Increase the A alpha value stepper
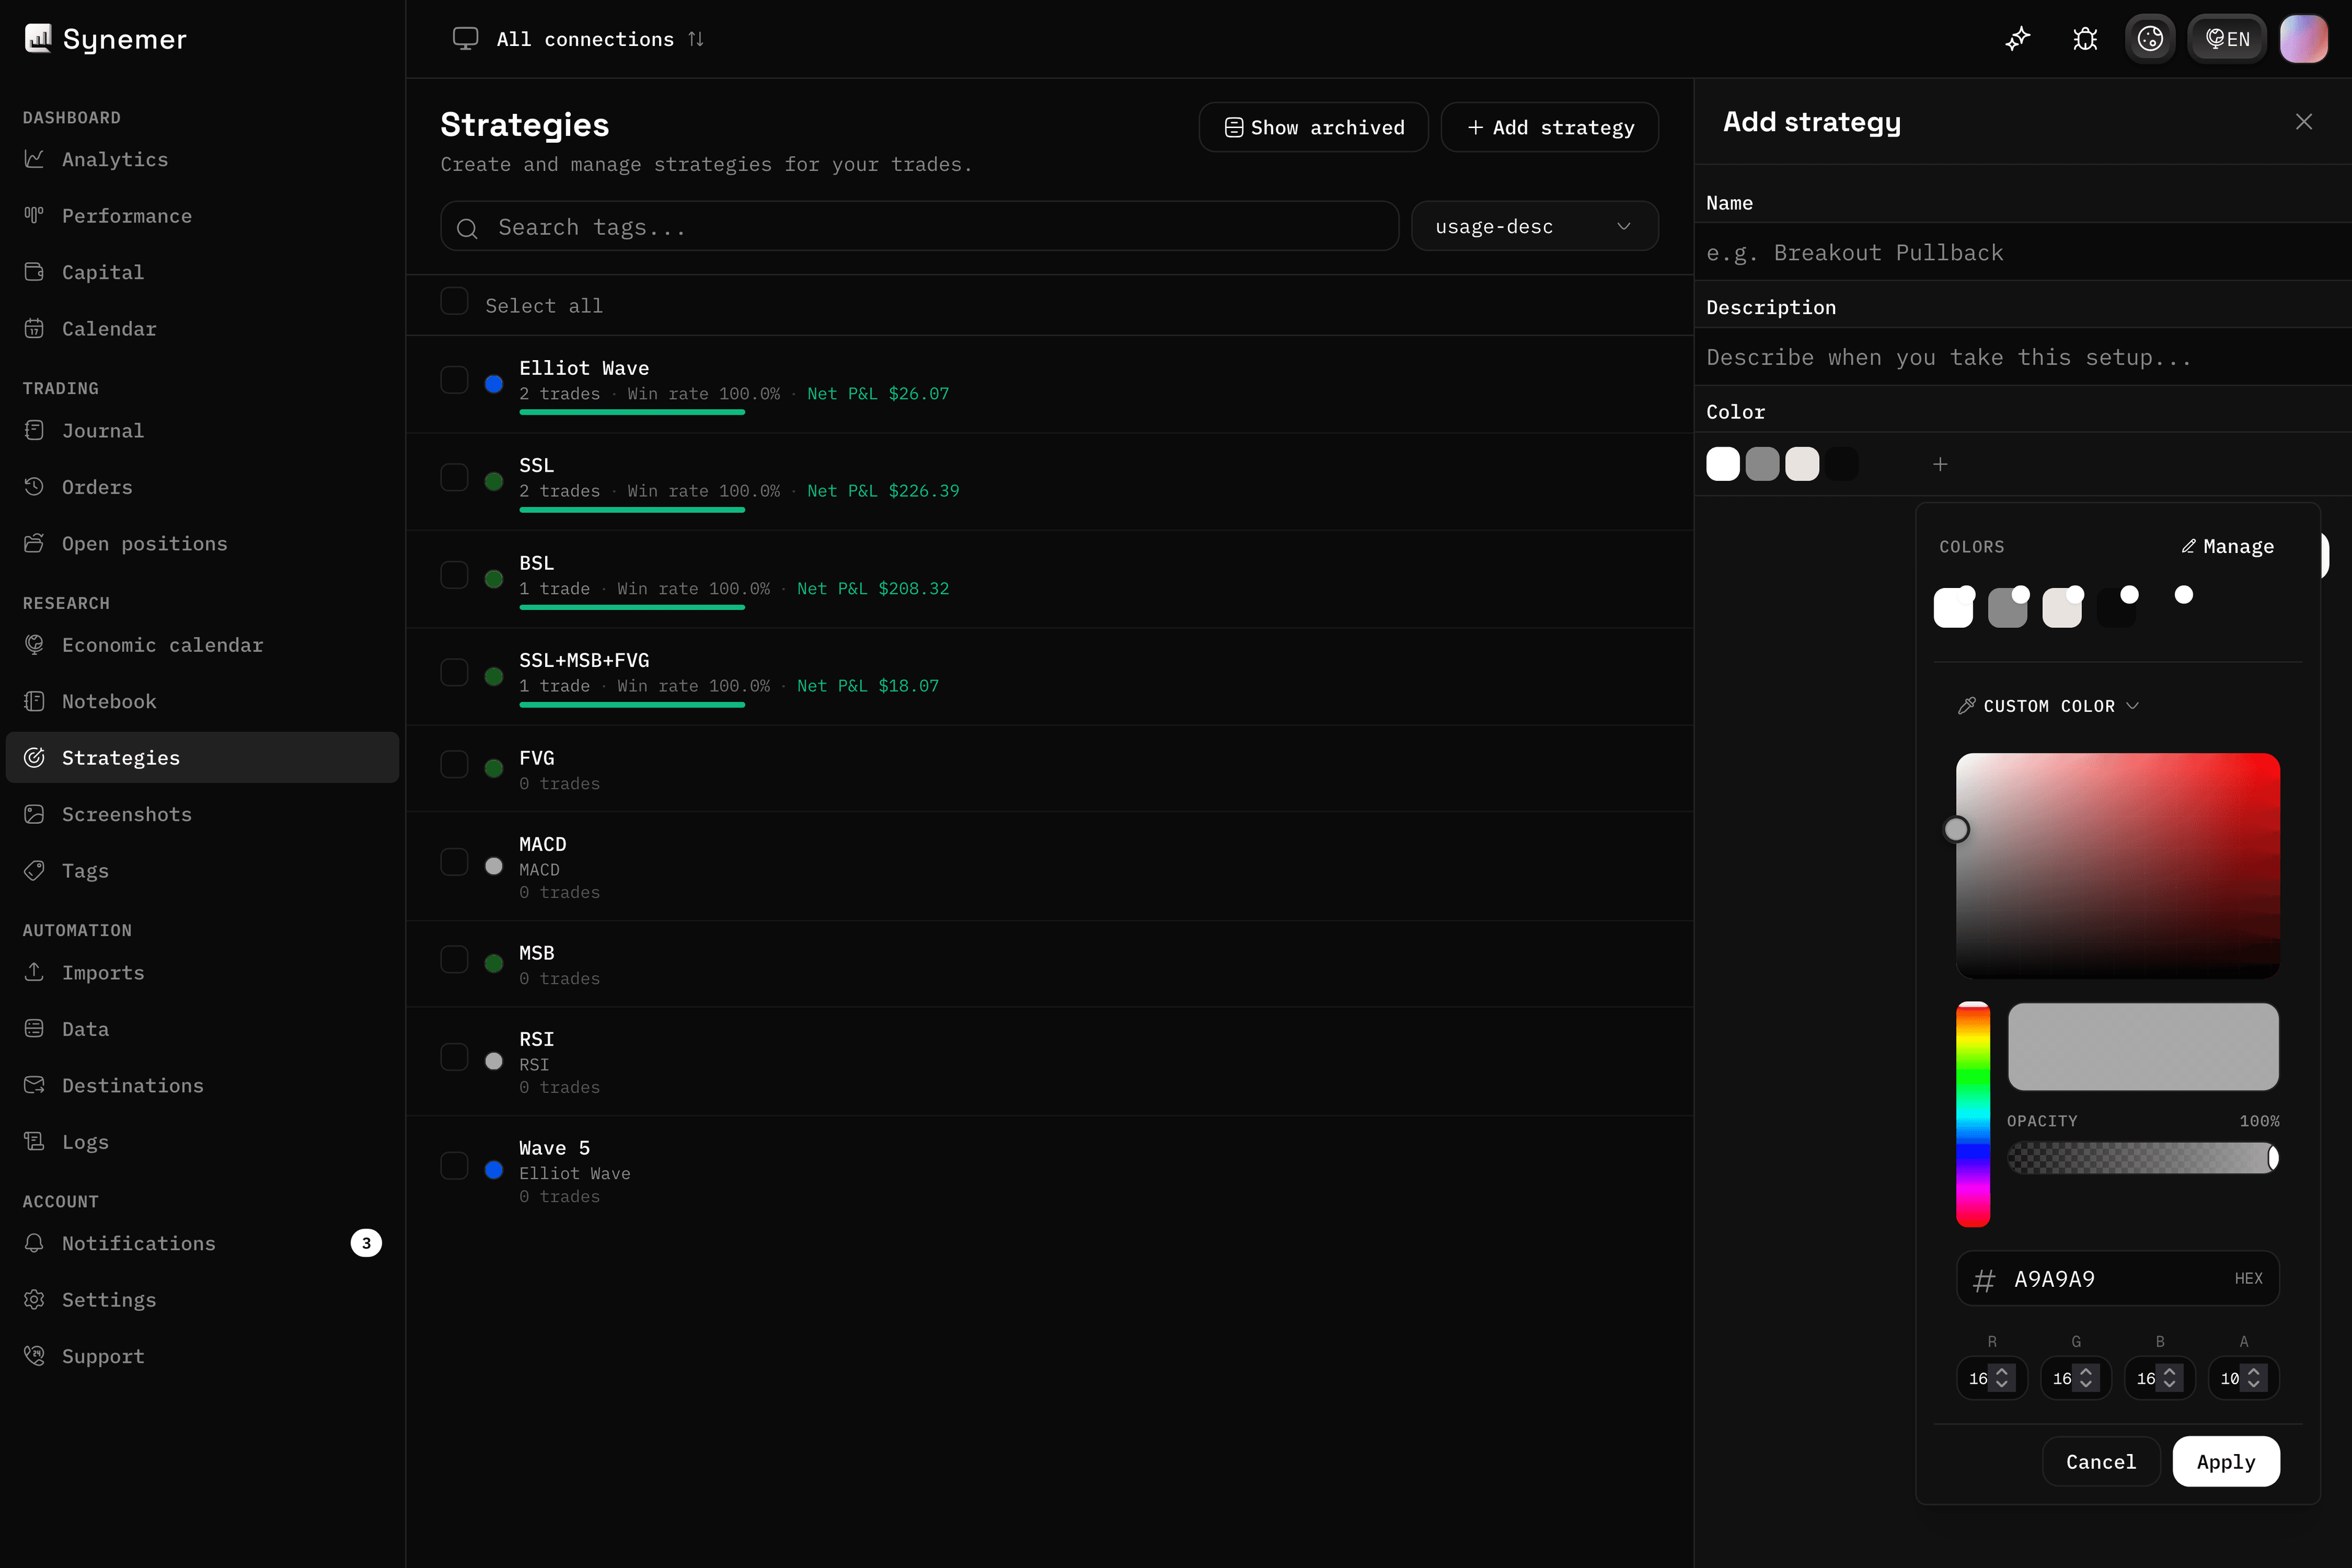Screen dimensions: 2352x1568 [x=2254, y=1371]
